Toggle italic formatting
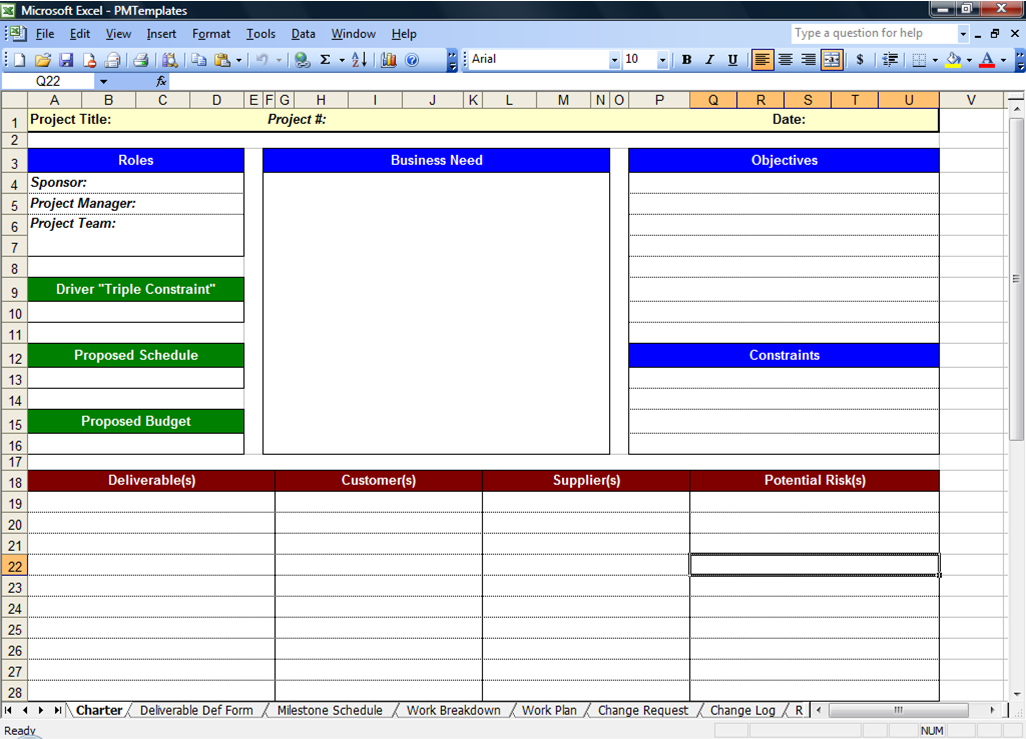The height and width of the screenshot is (739, 1026). (x=709, y=59)
